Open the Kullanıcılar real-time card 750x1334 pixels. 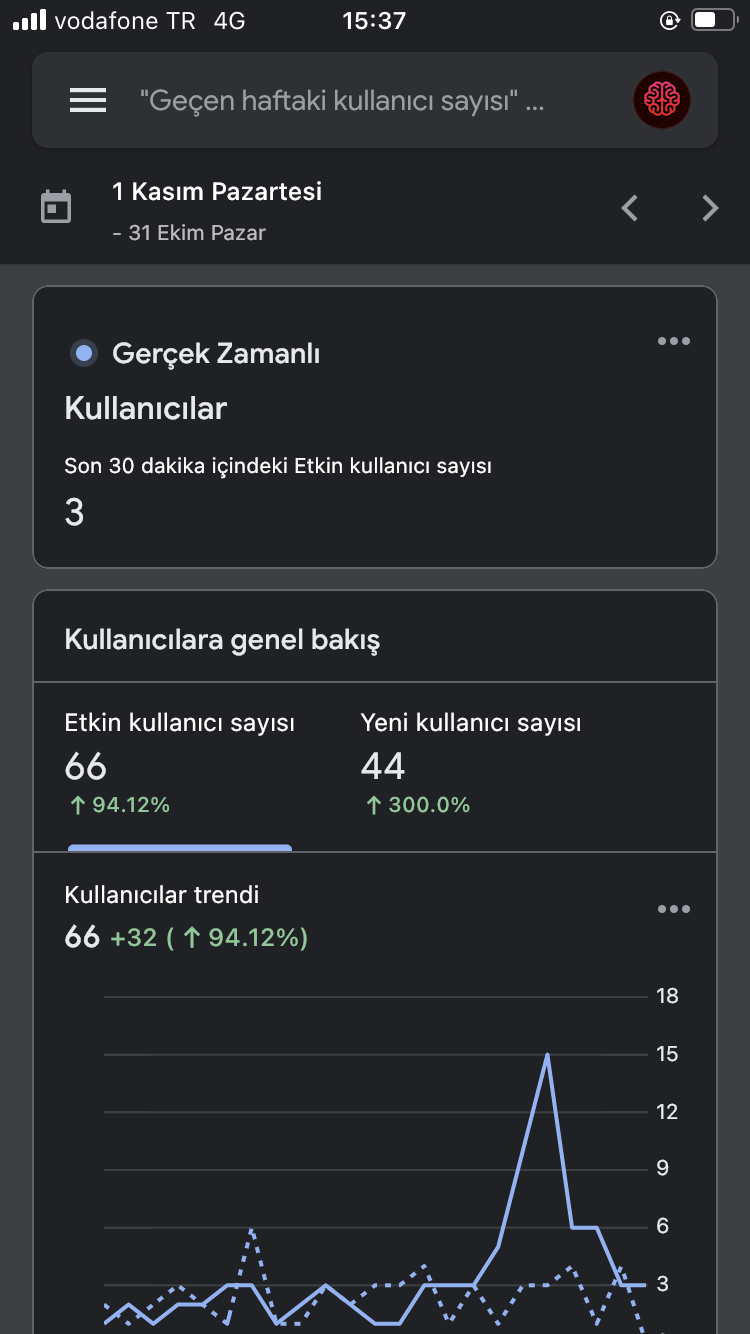click(x=375, y=427)
